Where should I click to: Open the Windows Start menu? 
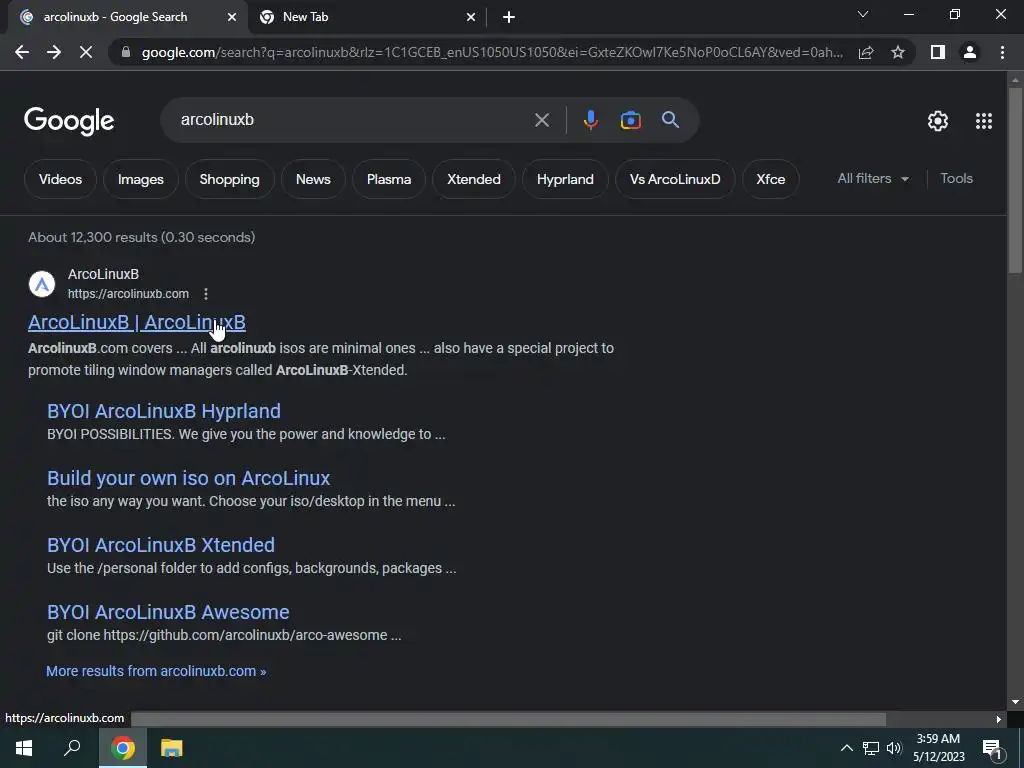(x=24, y=748)
